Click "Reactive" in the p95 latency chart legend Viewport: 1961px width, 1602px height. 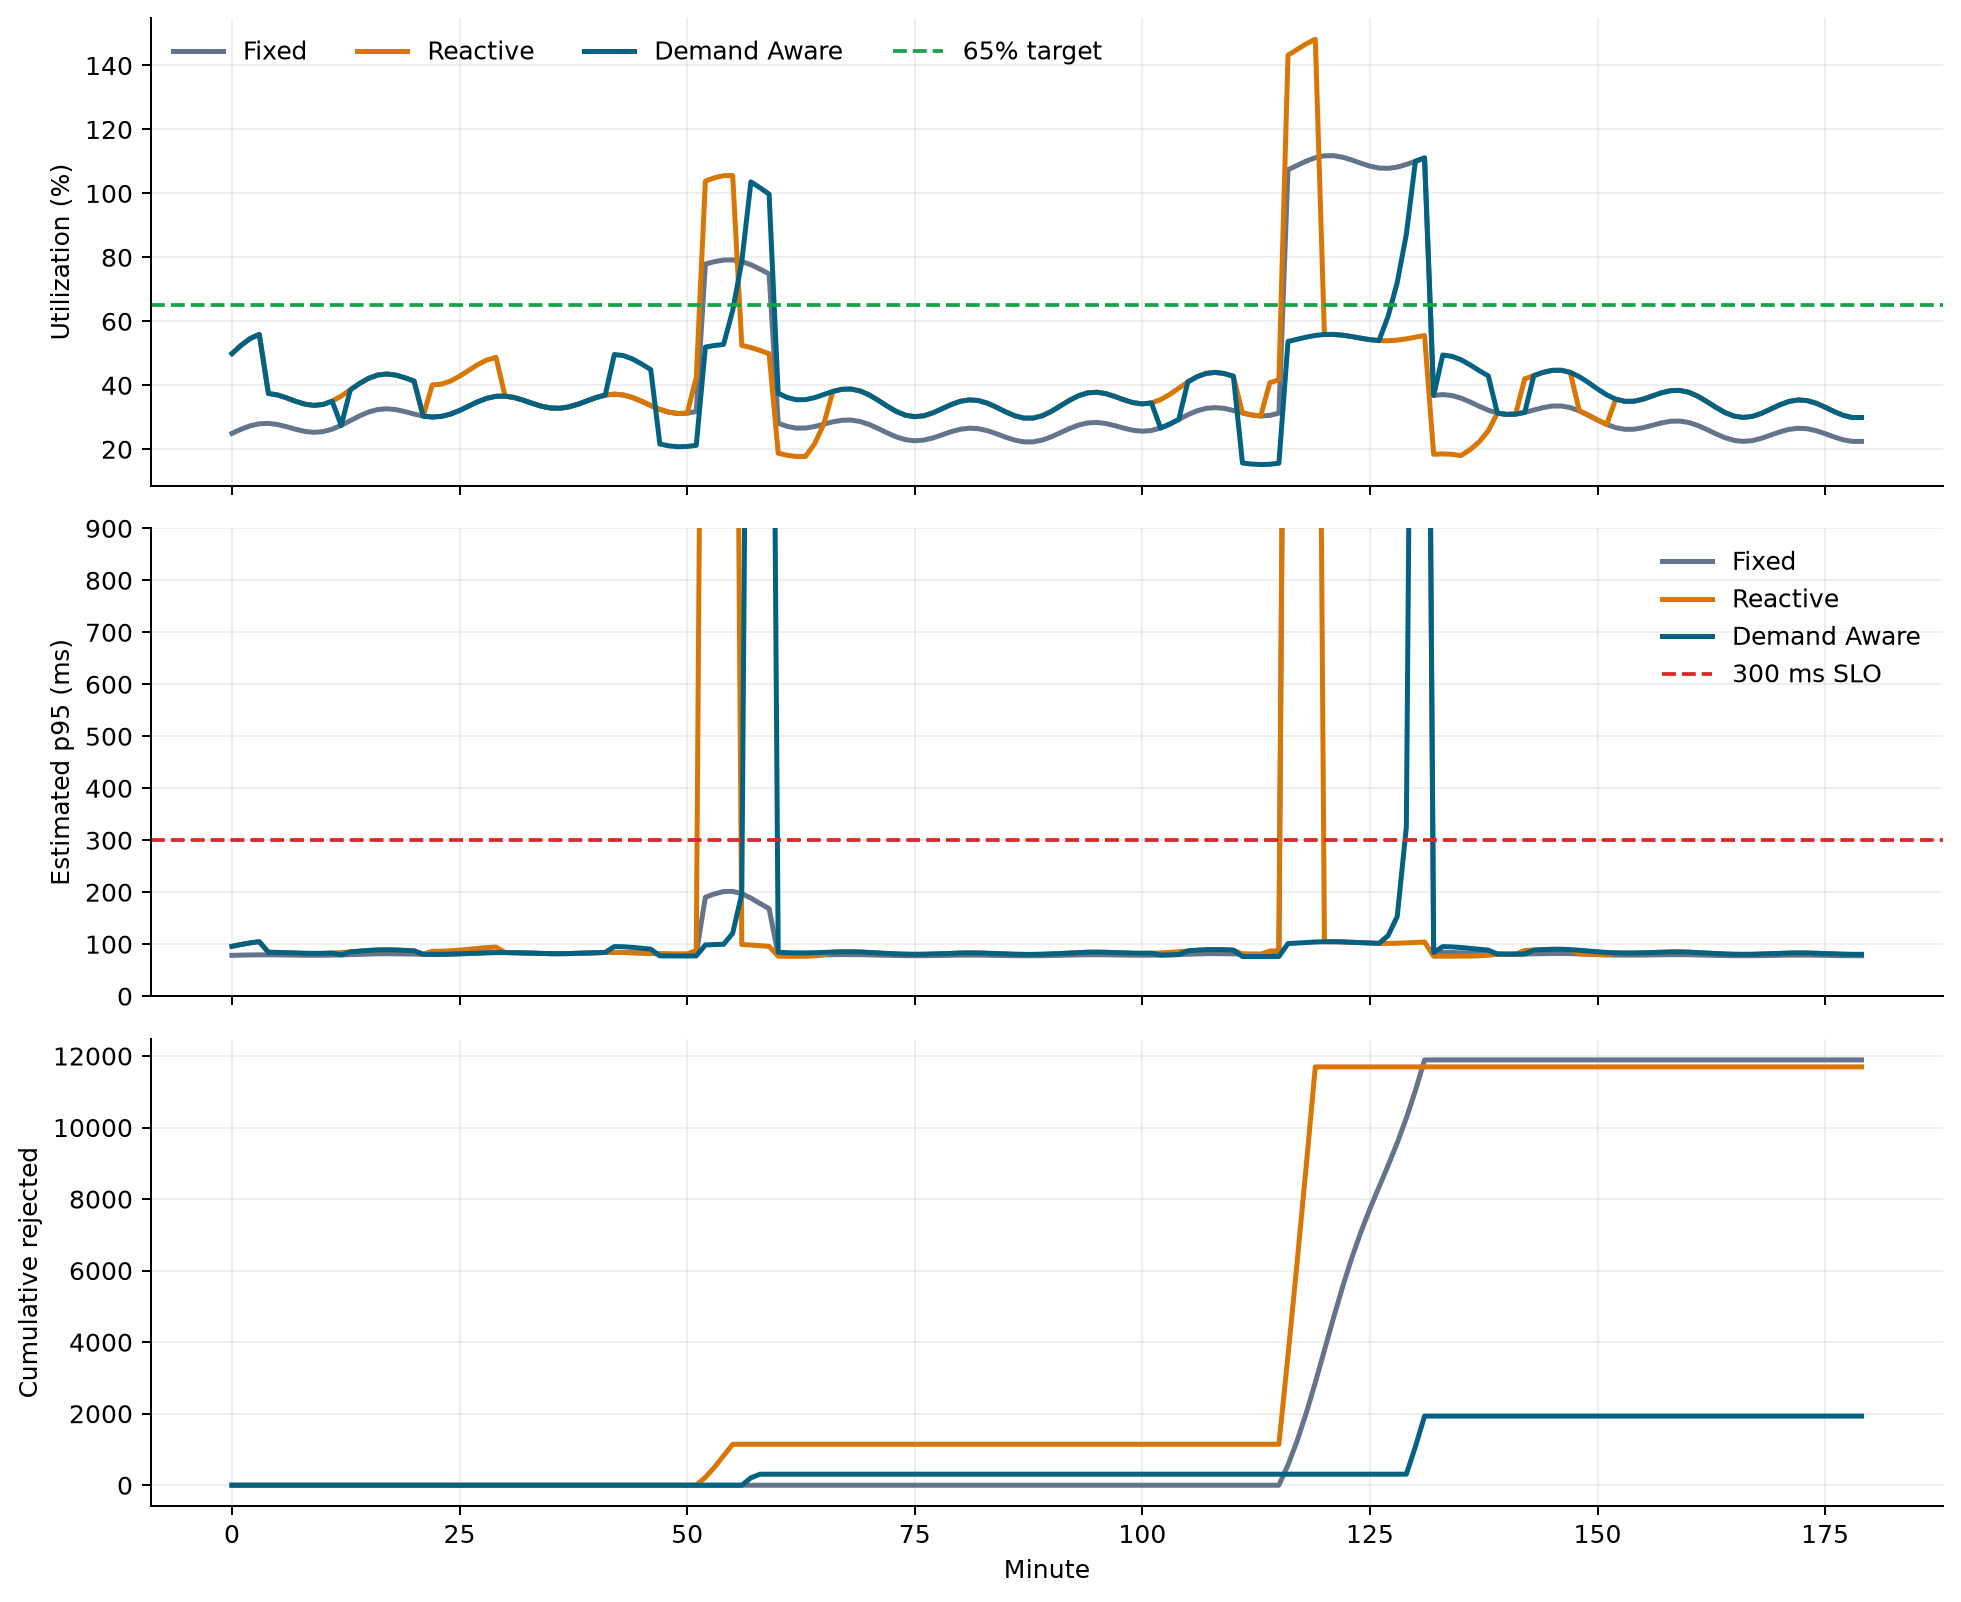[x=1785, y=599]
